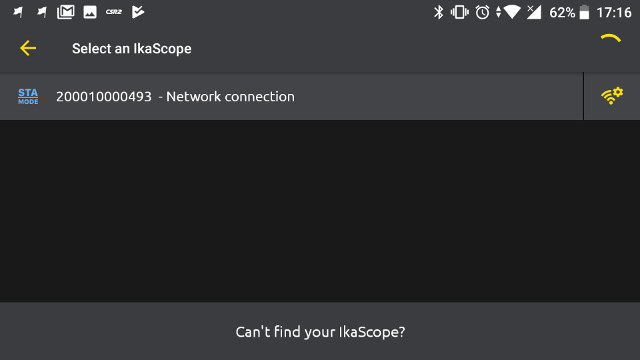Go back using the yellow arrow
This screenshot has width=640, height=360.
tap(28, 48)
